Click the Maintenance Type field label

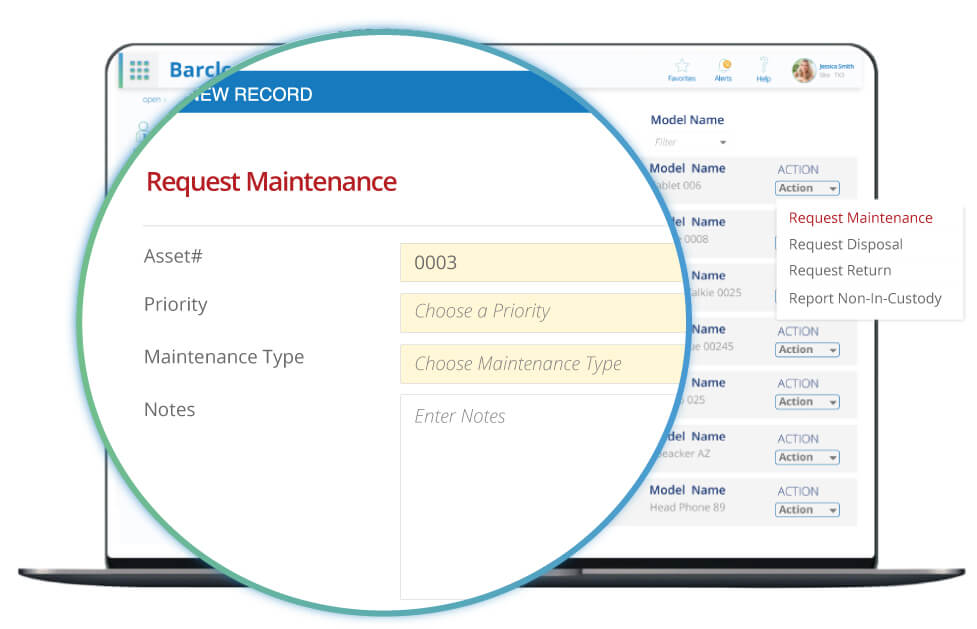[224, 357]
